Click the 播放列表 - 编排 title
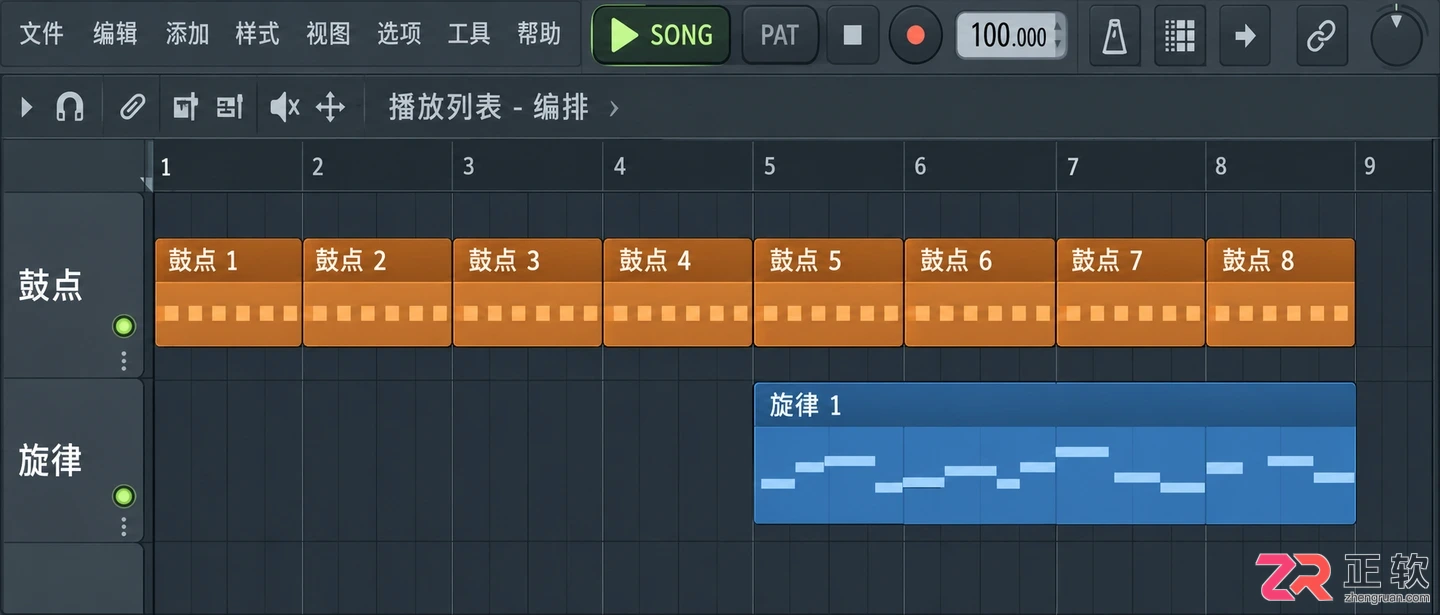 coord(488,107)
